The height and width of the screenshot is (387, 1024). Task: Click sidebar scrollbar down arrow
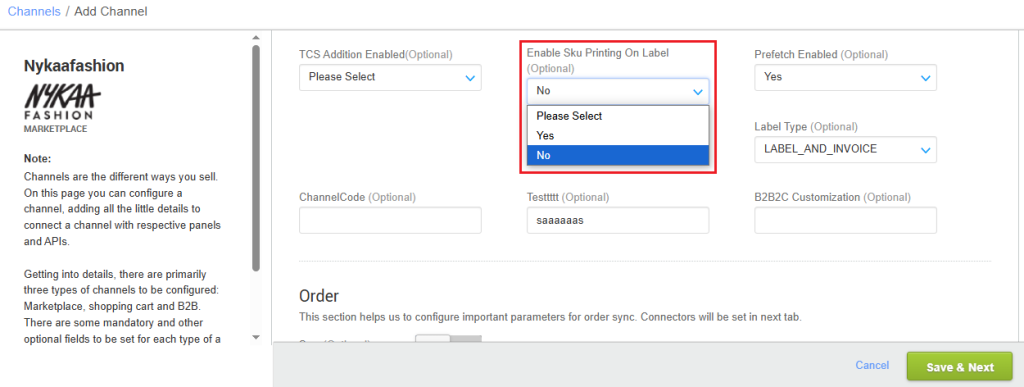[256, 337]
